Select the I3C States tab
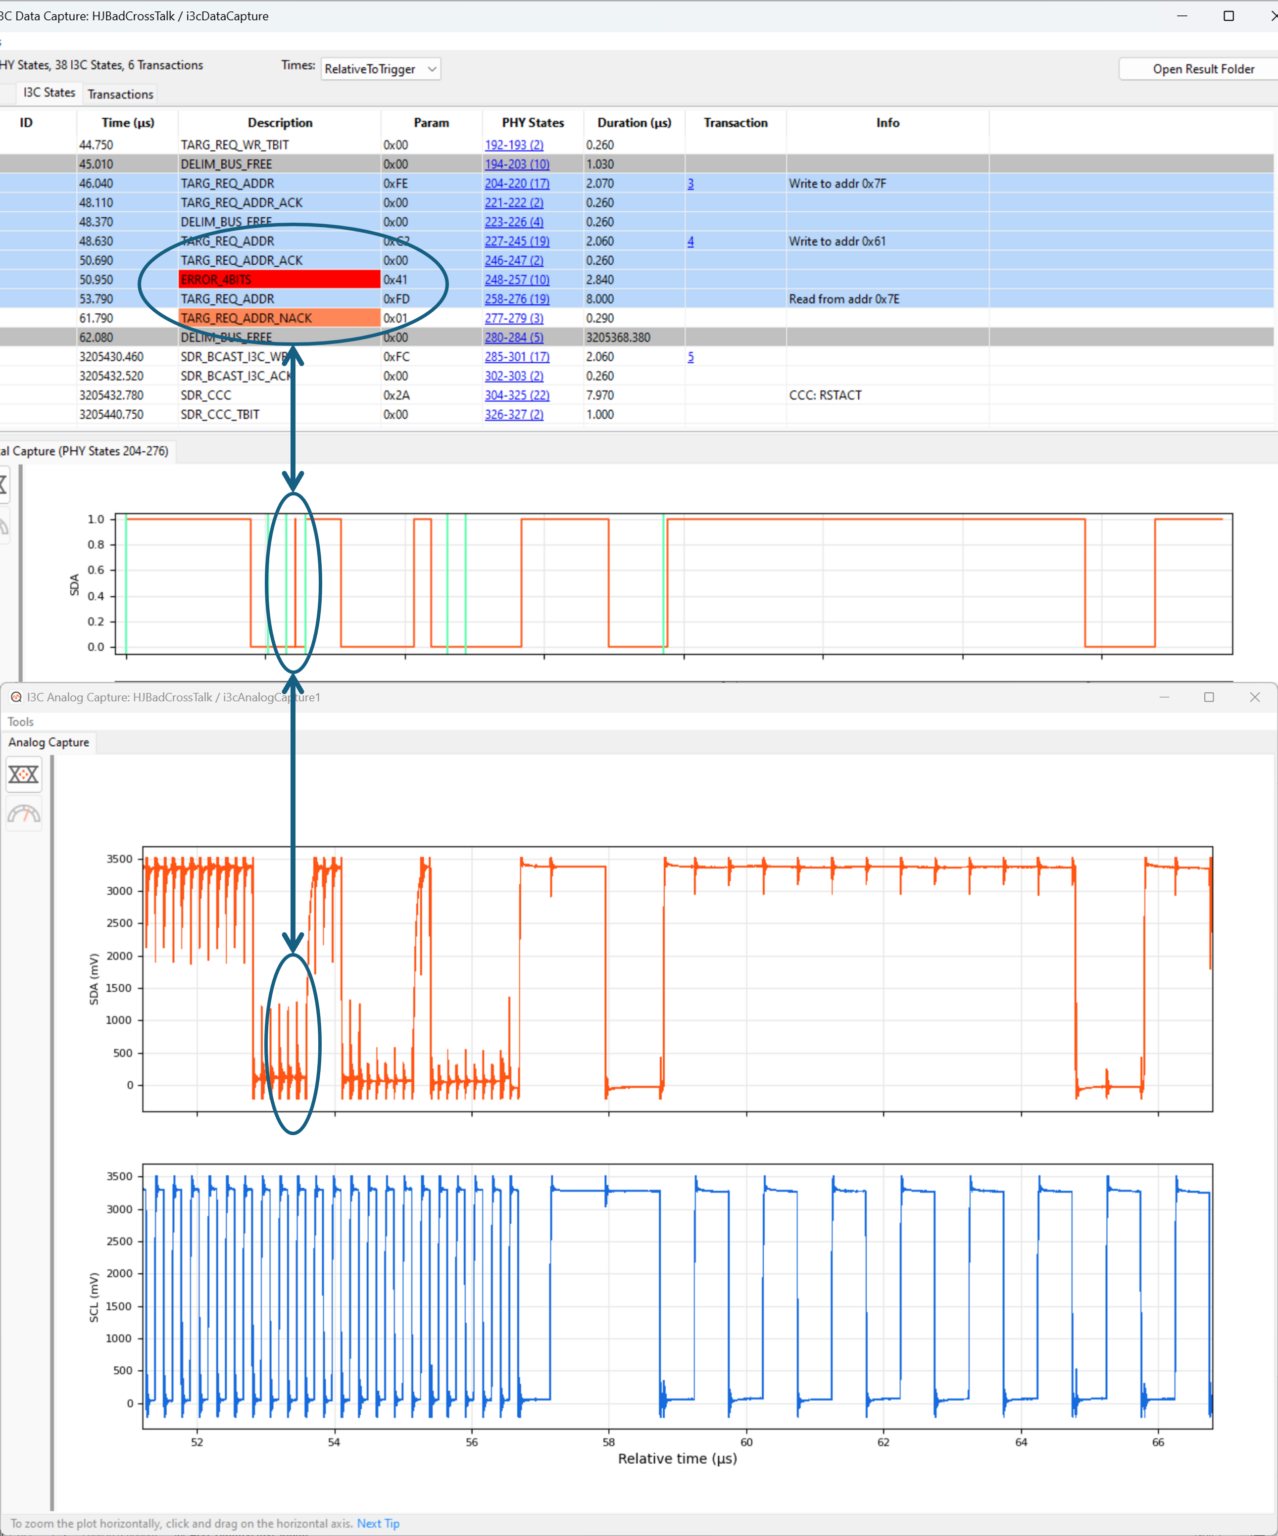This screenshot has width=1278, height=1536. click(47, 92)
